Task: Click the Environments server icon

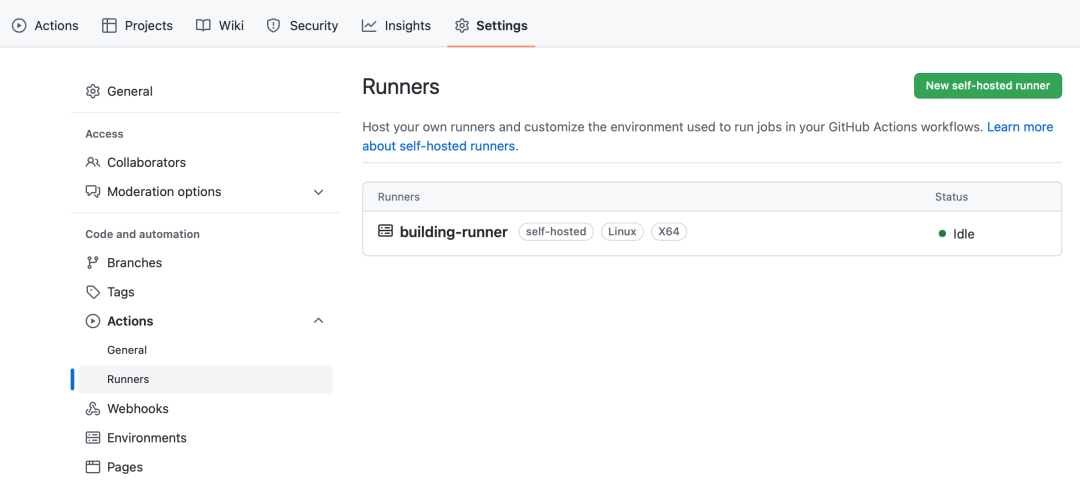Action: coord(93,438)
